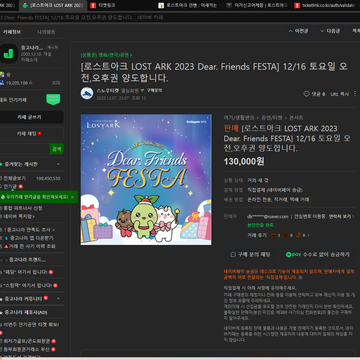The width and height of the screenshot is (360, 360).
Task: Click the Joonggonara cafe logo icon
Action: pos(9,53)
